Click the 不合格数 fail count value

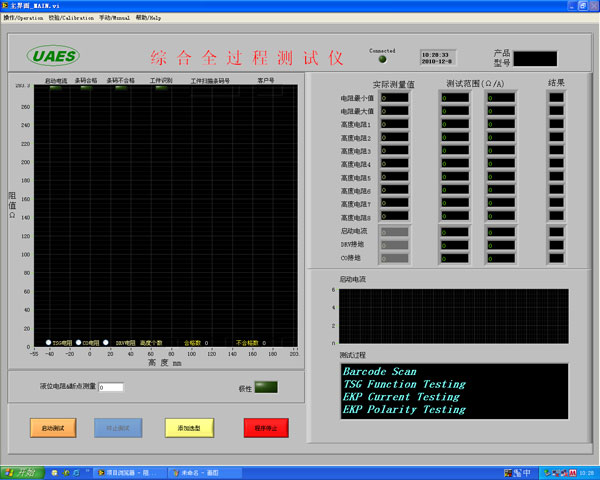[x=264, y=343]
